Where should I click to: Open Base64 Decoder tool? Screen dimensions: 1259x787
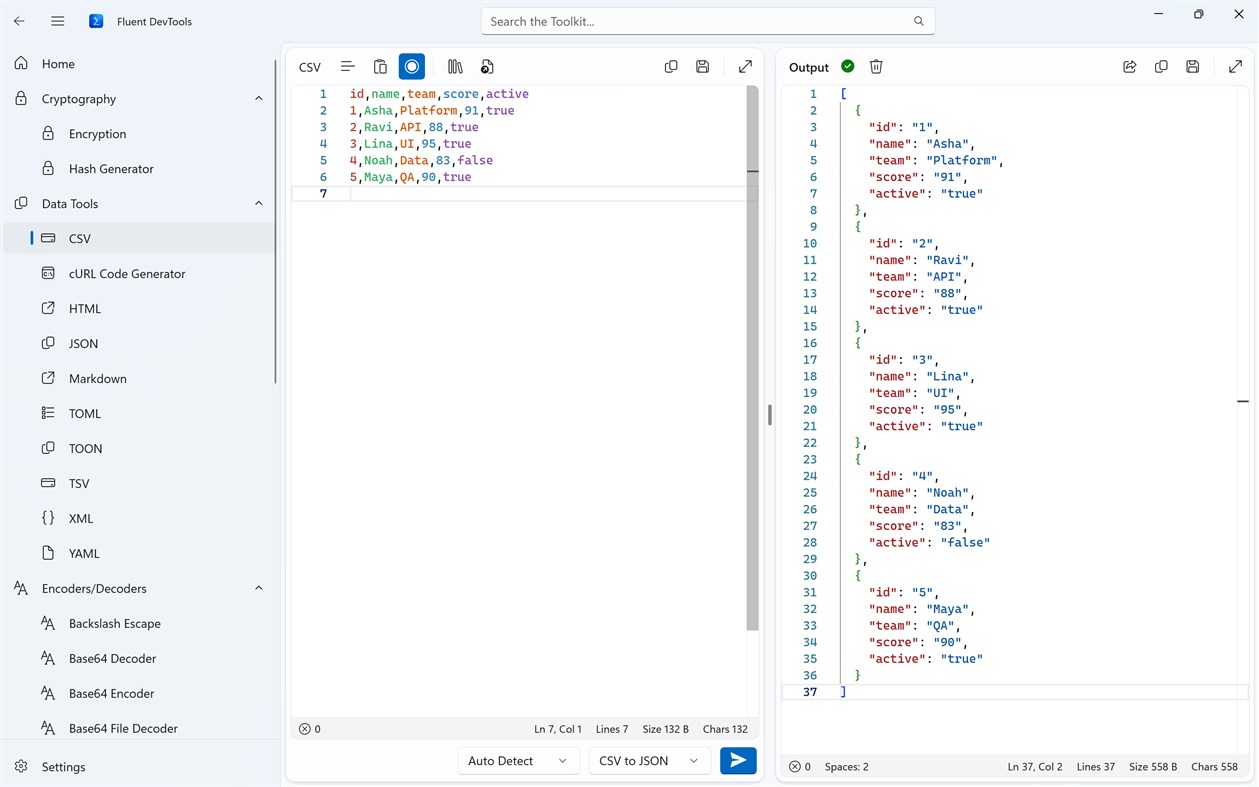coord(140,659)
